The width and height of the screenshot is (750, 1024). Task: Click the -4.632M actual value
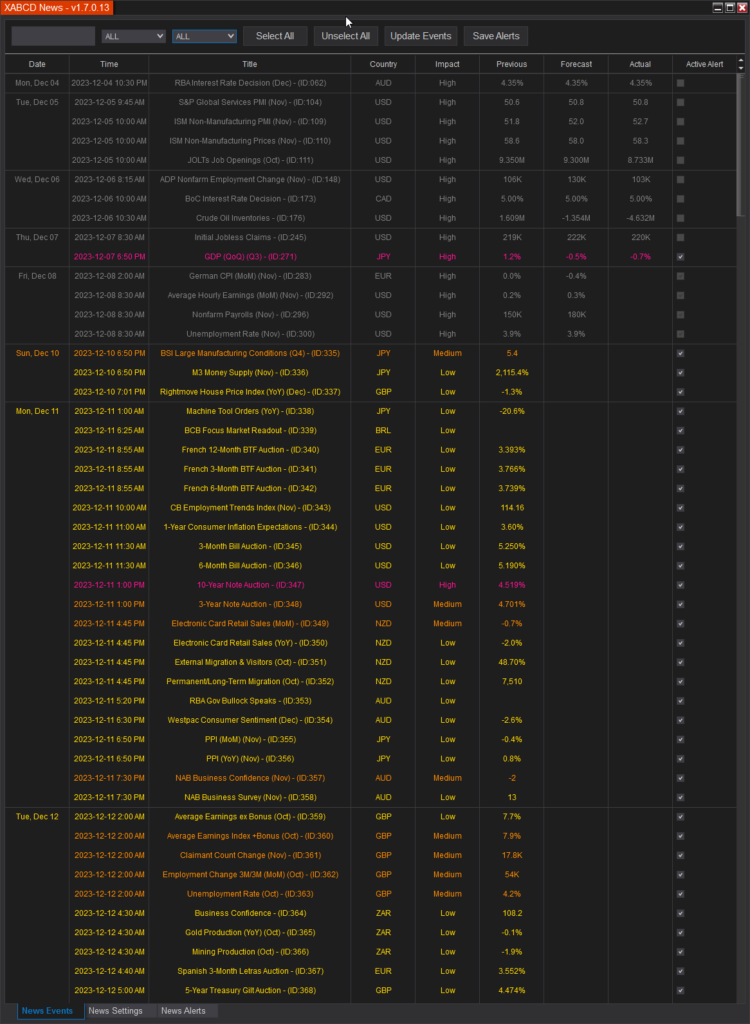[640, 218]
